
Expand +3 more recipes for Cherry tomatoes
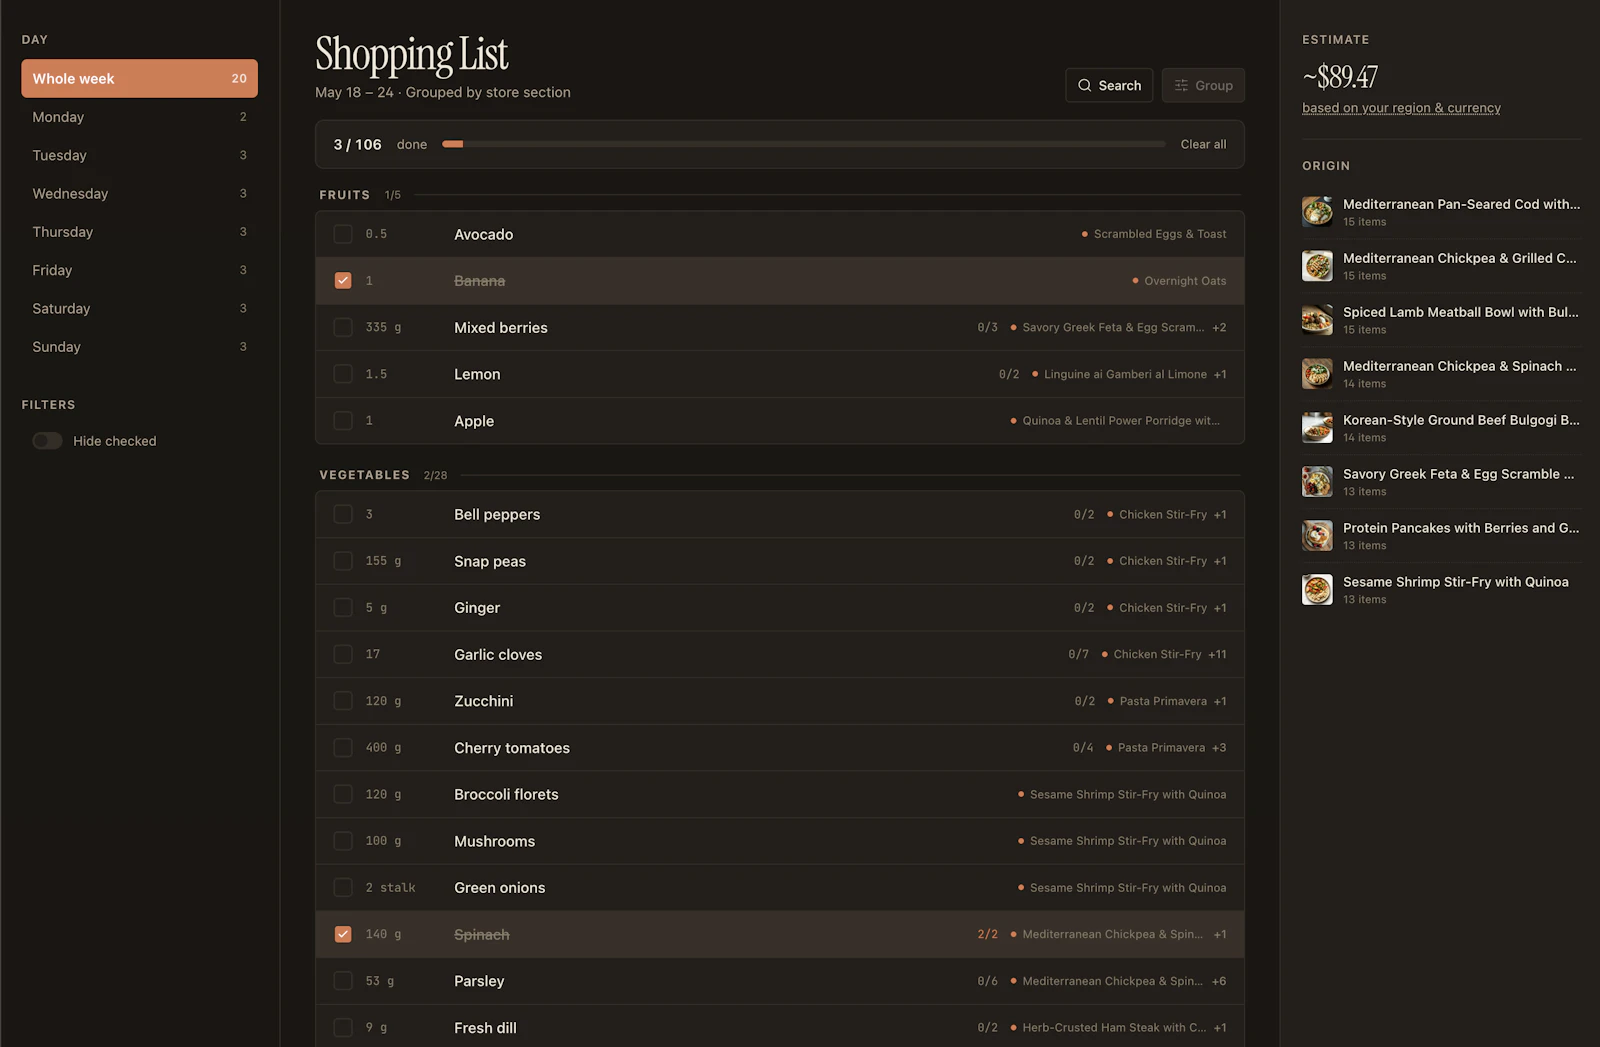(x=1219, y=748)
